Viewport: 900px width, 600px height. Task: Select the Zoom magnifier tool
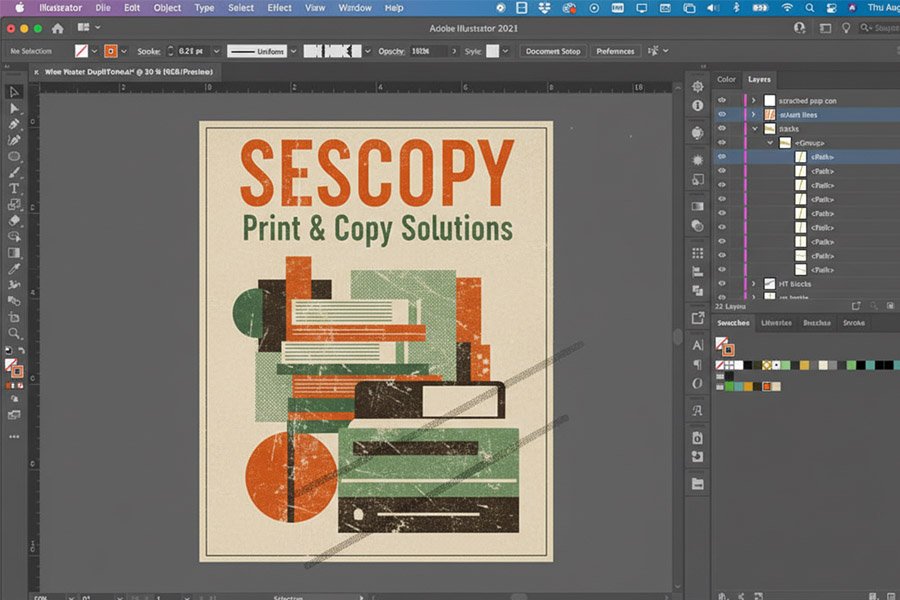point(14,333)
